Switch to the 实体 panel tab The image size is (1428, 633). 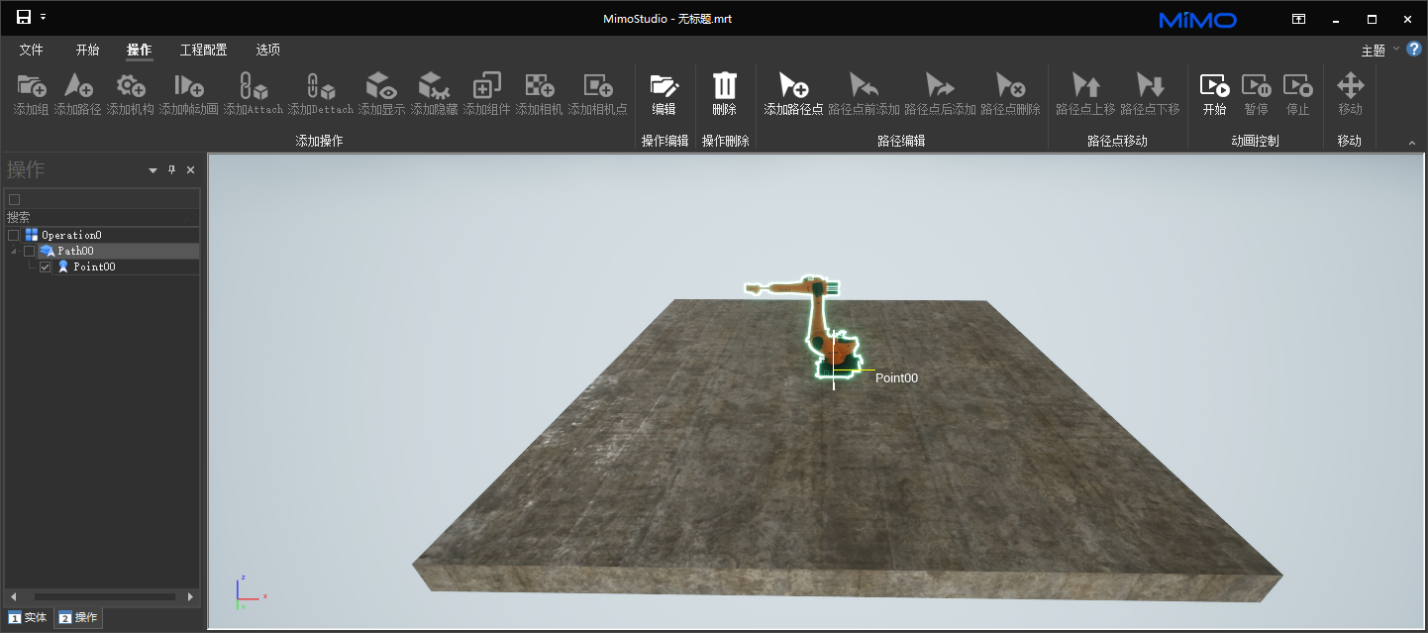pos(27,617)
